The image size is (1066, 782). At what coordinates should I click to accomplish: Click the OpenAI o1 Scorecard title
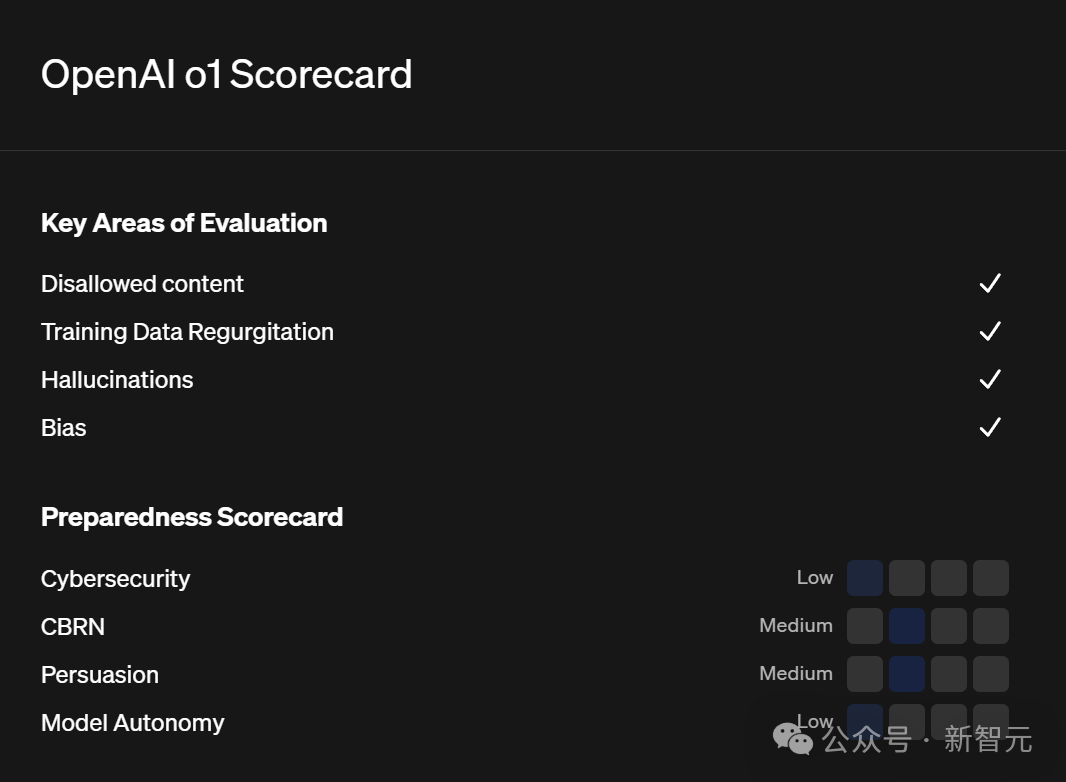pos(226,75)
